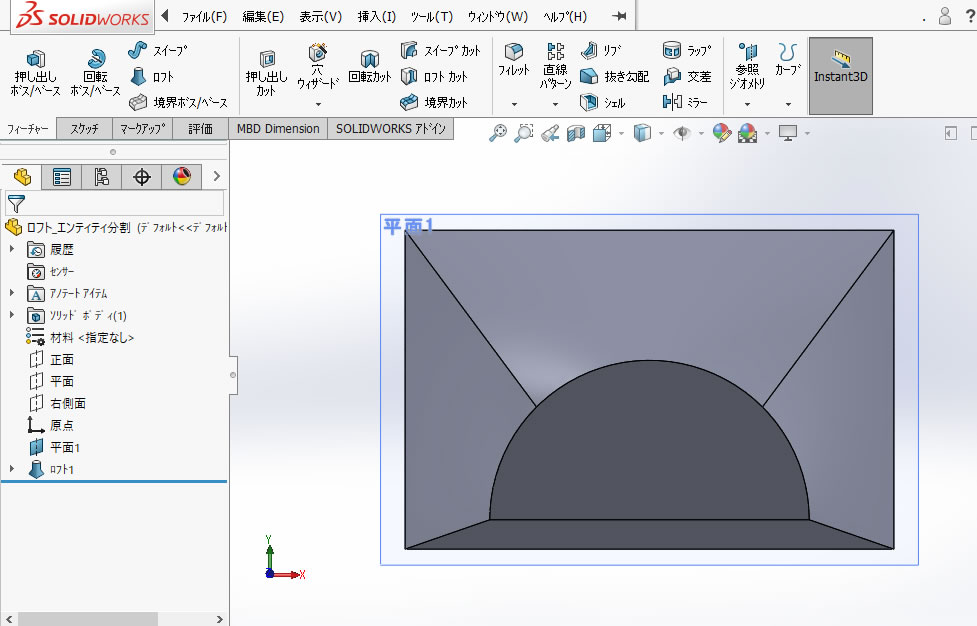
Task: Select 押し出しボス/ベース extrude tool
Action: click(x=36, y=74)
